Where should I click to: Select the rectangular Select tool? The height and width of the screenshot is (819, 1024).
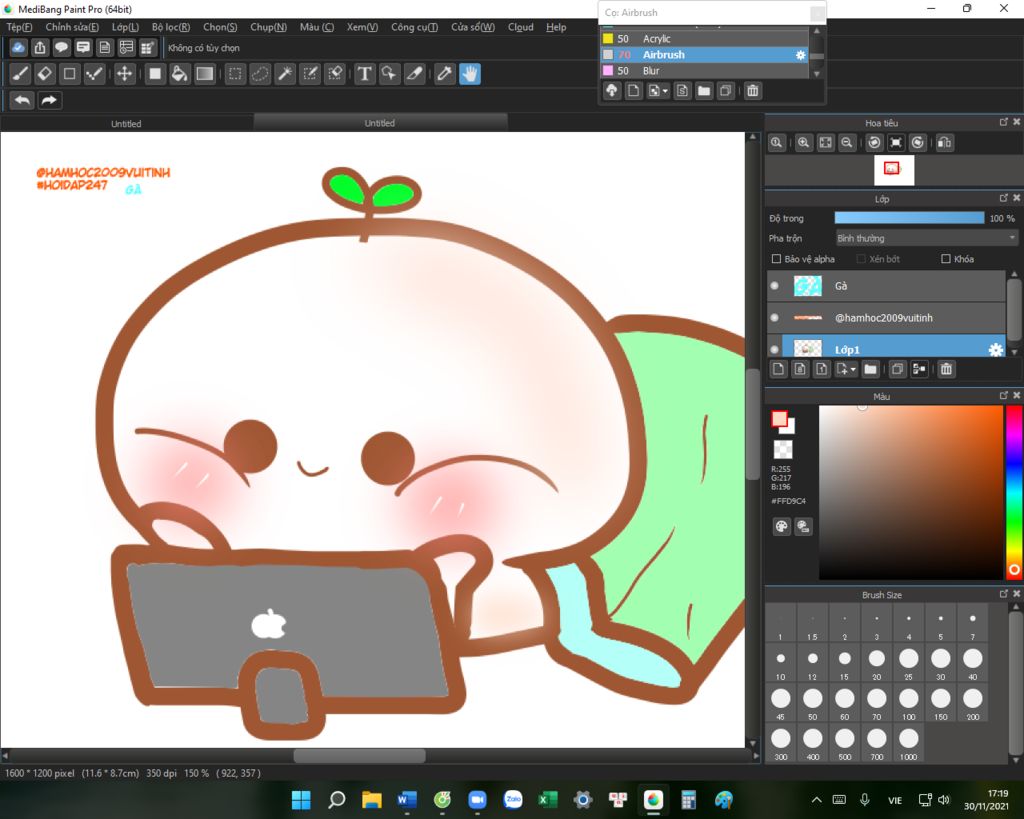235,74
